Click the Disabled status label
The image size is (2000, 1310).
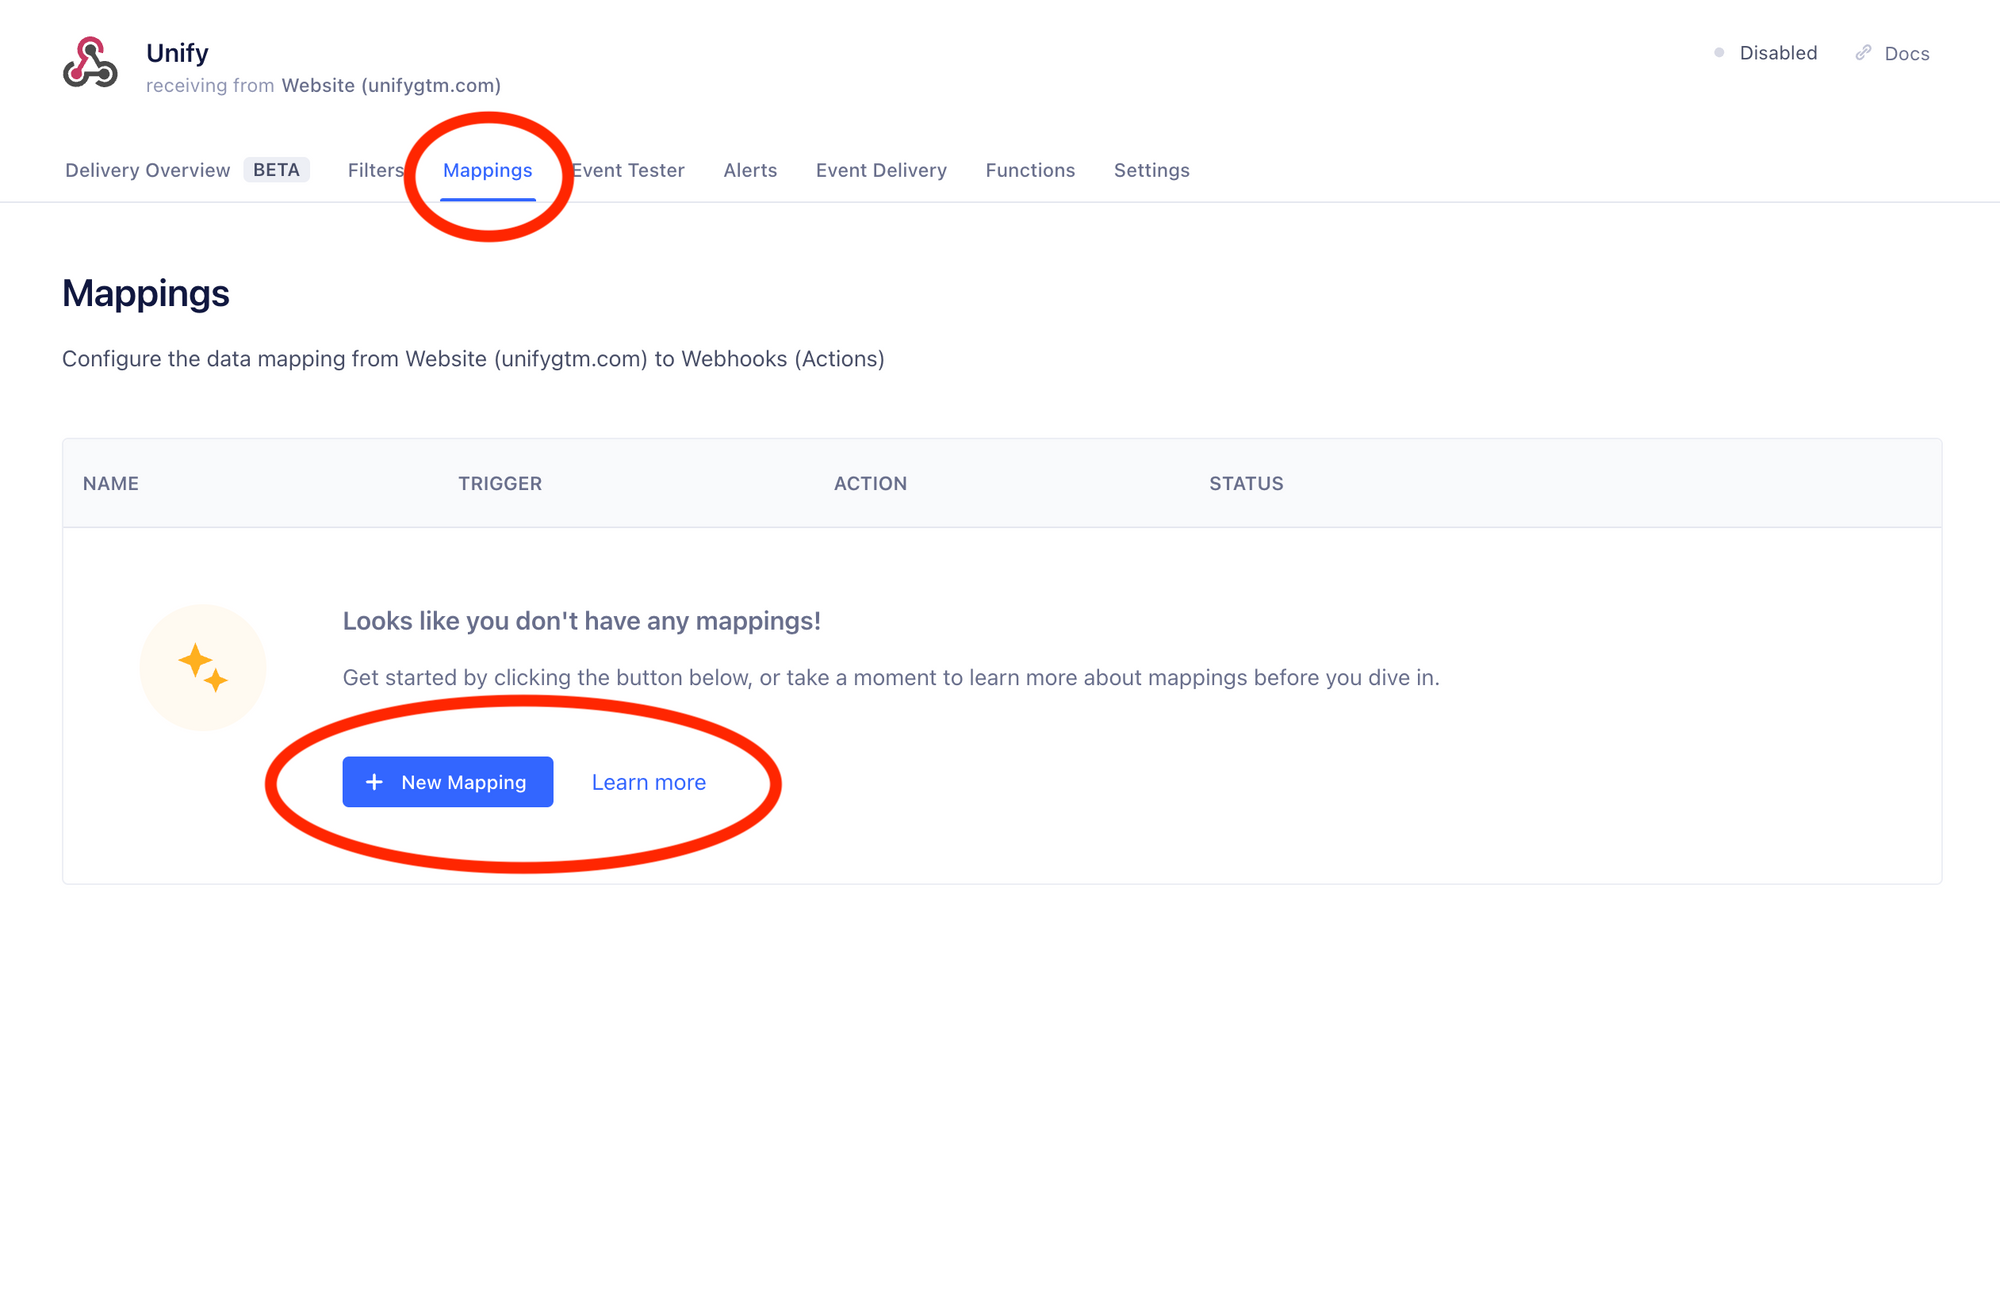1778,53
